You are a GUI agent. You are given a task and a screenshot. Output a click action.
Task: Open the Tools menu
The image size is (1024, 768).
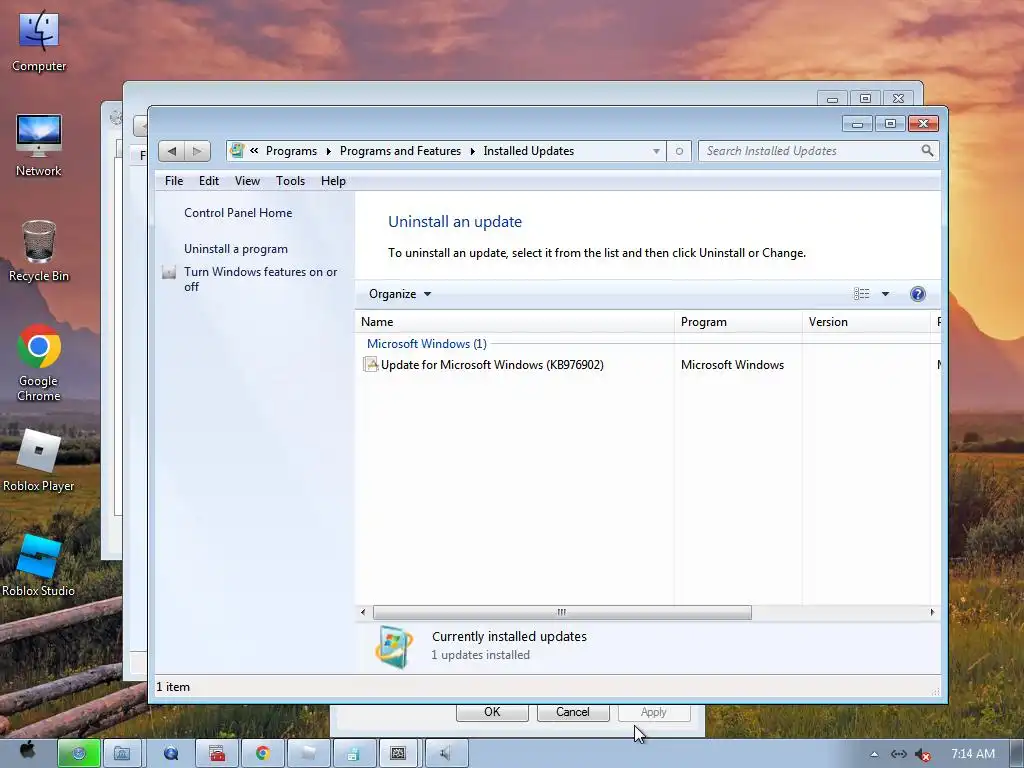pyautogui.click(x=291, y=181)
